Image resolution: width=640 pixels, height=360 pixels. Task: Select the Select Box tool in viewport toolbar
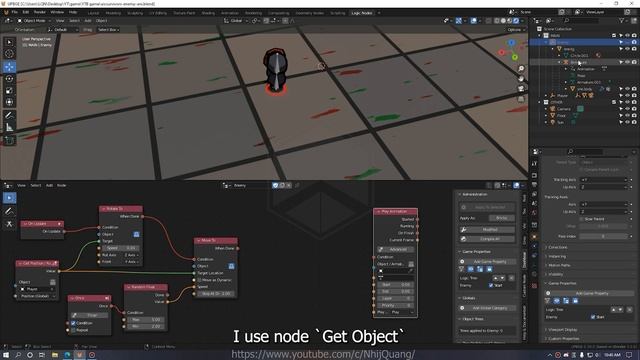coord(10,42)
